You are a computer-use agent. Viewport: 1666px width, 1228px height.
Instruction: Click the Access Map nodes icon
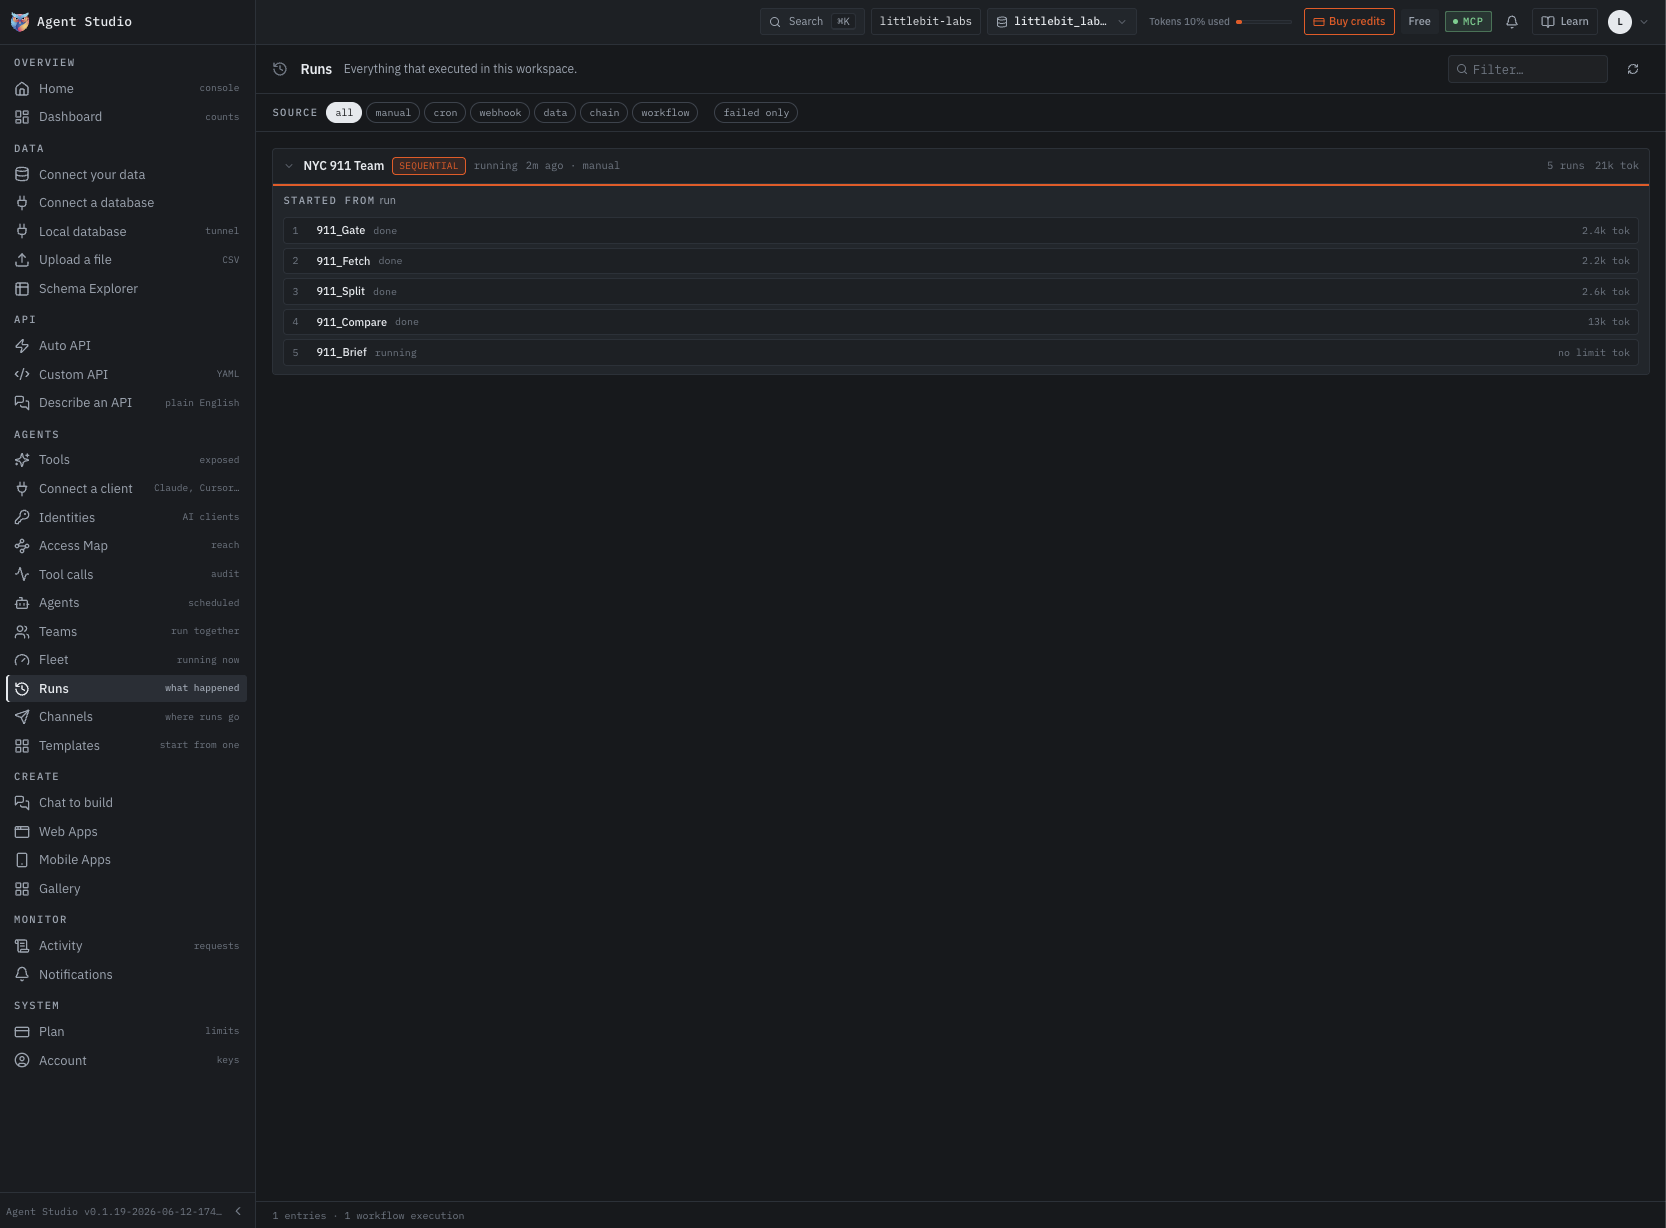(22, 546)
